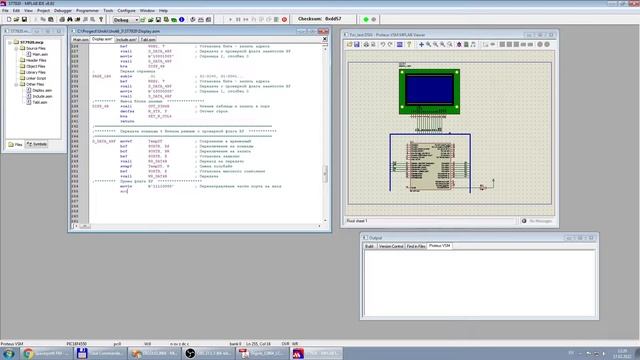
Task: Open the Project menu
Action: [x=43, y=11]
